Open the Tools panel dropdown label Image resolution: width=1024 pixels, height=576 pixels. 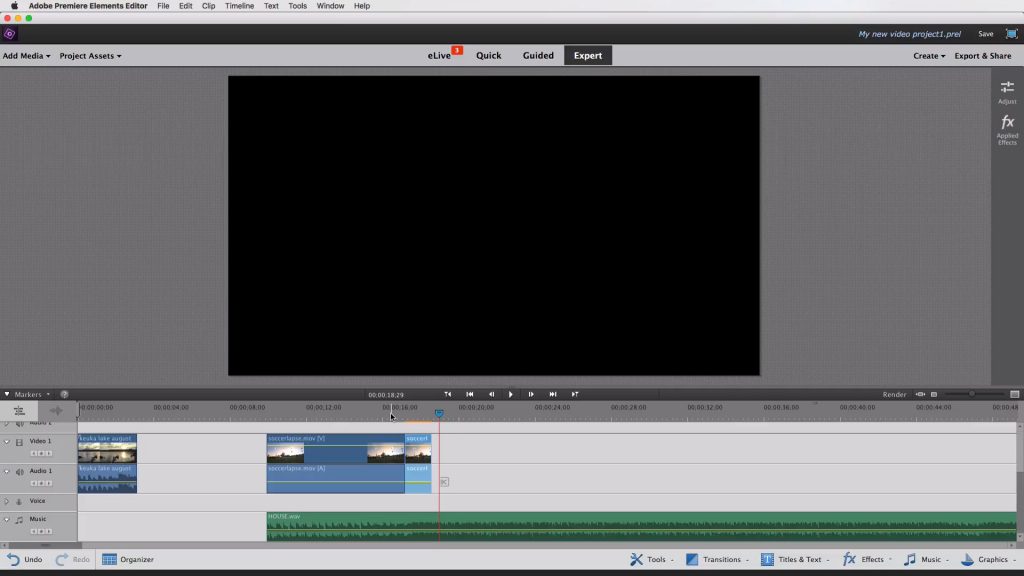(660, 560)
